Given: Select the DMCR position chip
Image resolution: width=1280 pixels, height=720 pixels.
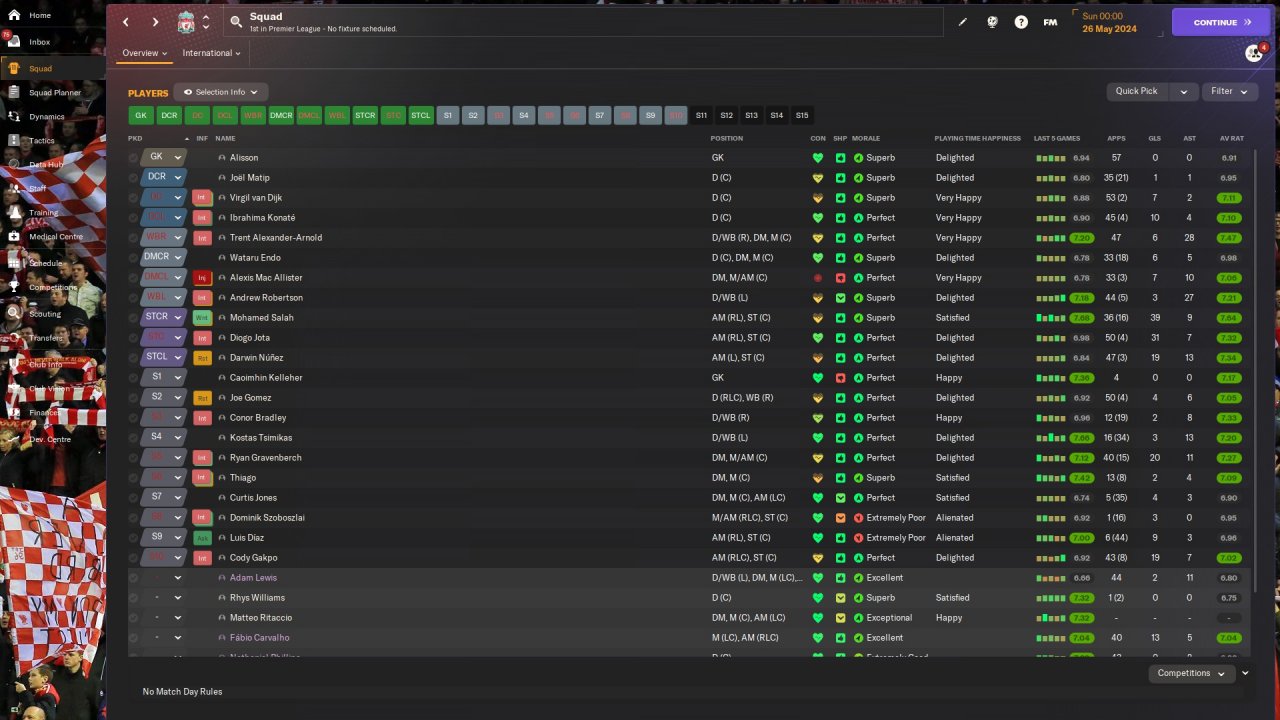Looking at the screenshot, I should [x=281, y=116].
